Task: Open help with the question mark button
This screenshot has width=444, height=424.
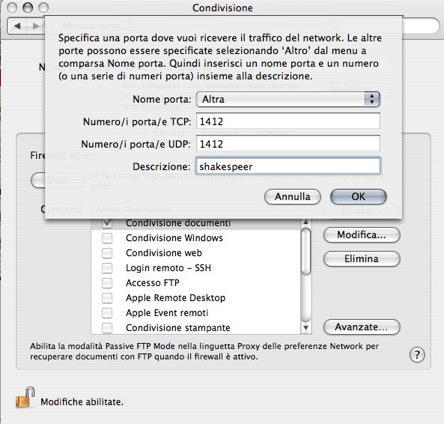Action: [417, 355]
